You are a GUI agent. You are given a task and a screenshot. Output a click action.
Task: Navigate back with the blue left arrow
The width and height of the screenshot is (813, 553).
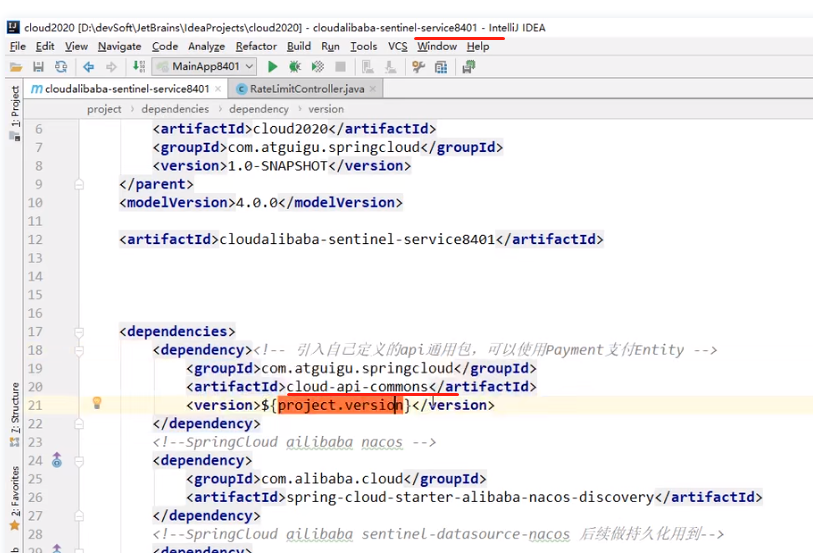coord(89,67)
